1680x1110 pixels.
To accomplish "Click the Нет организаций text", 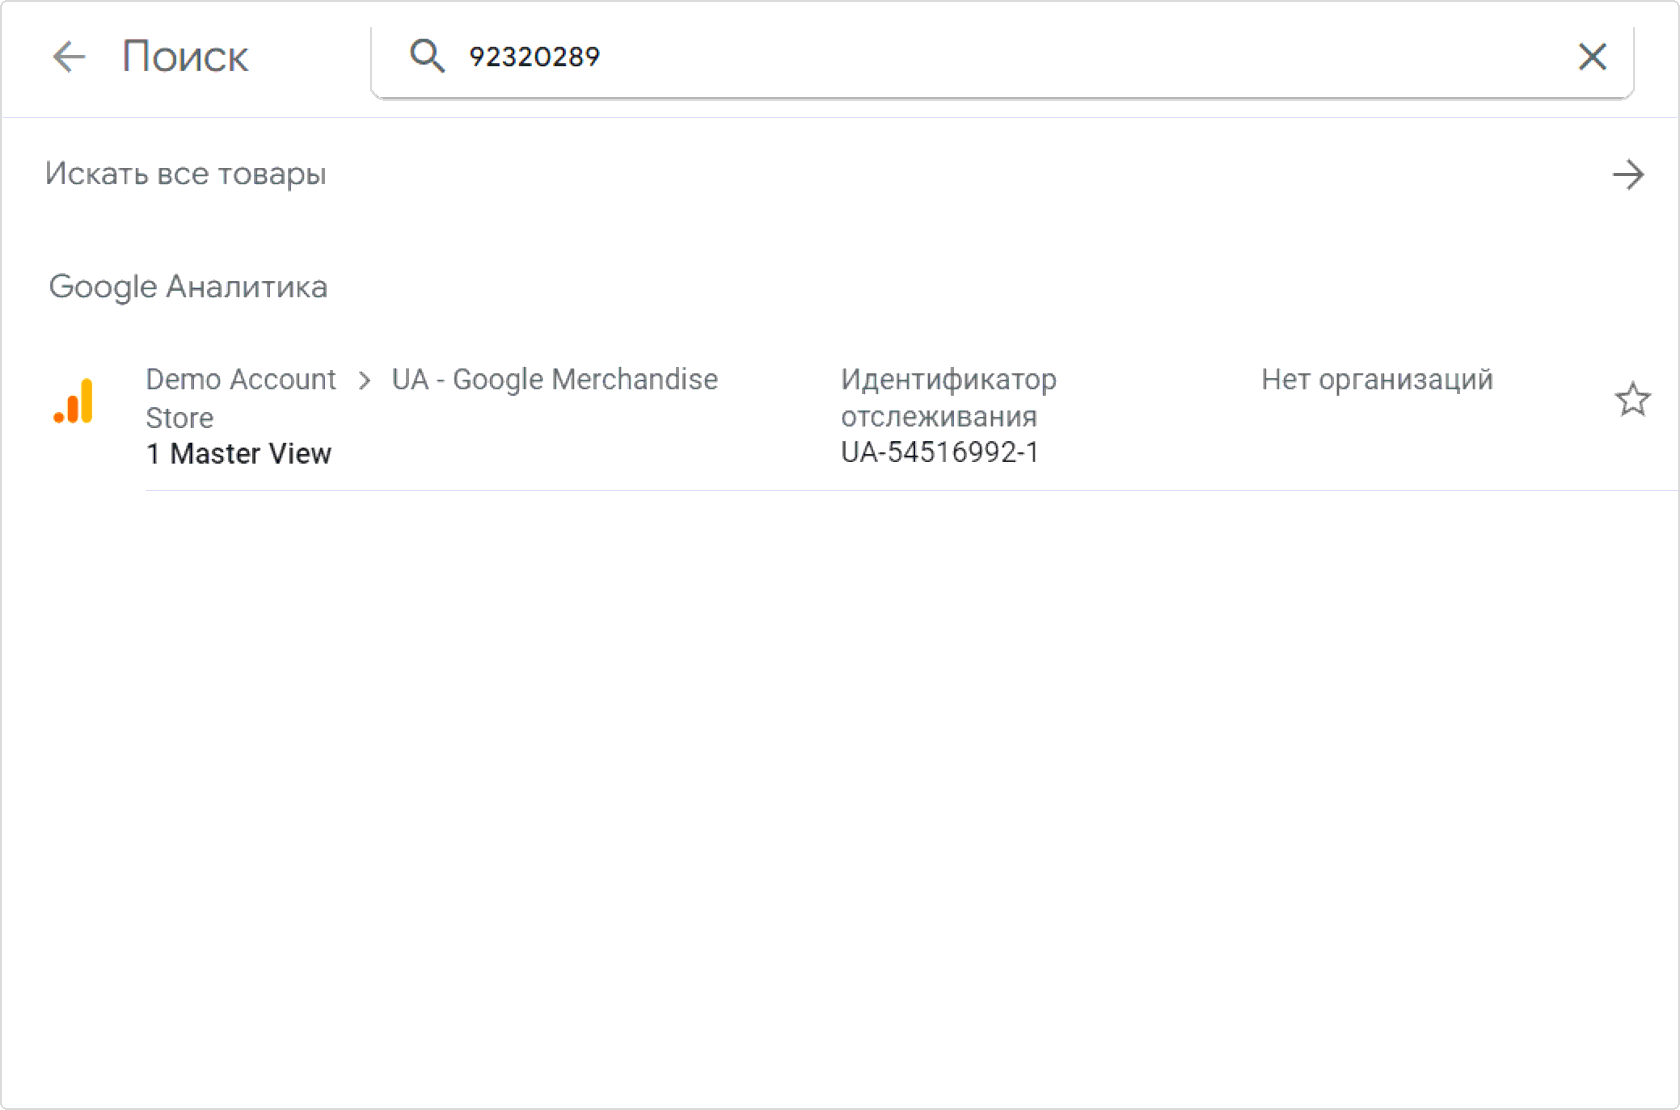I will pyautogui.click(x=1376, y=380).
